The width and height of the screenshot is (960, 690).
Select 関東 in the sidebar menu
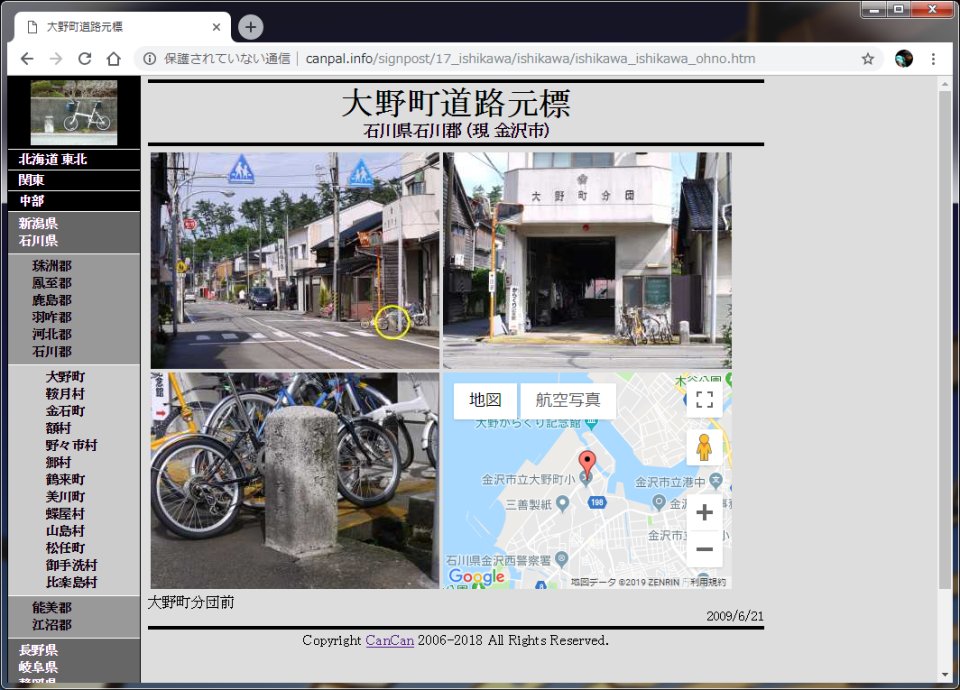[x=31, y=180]
